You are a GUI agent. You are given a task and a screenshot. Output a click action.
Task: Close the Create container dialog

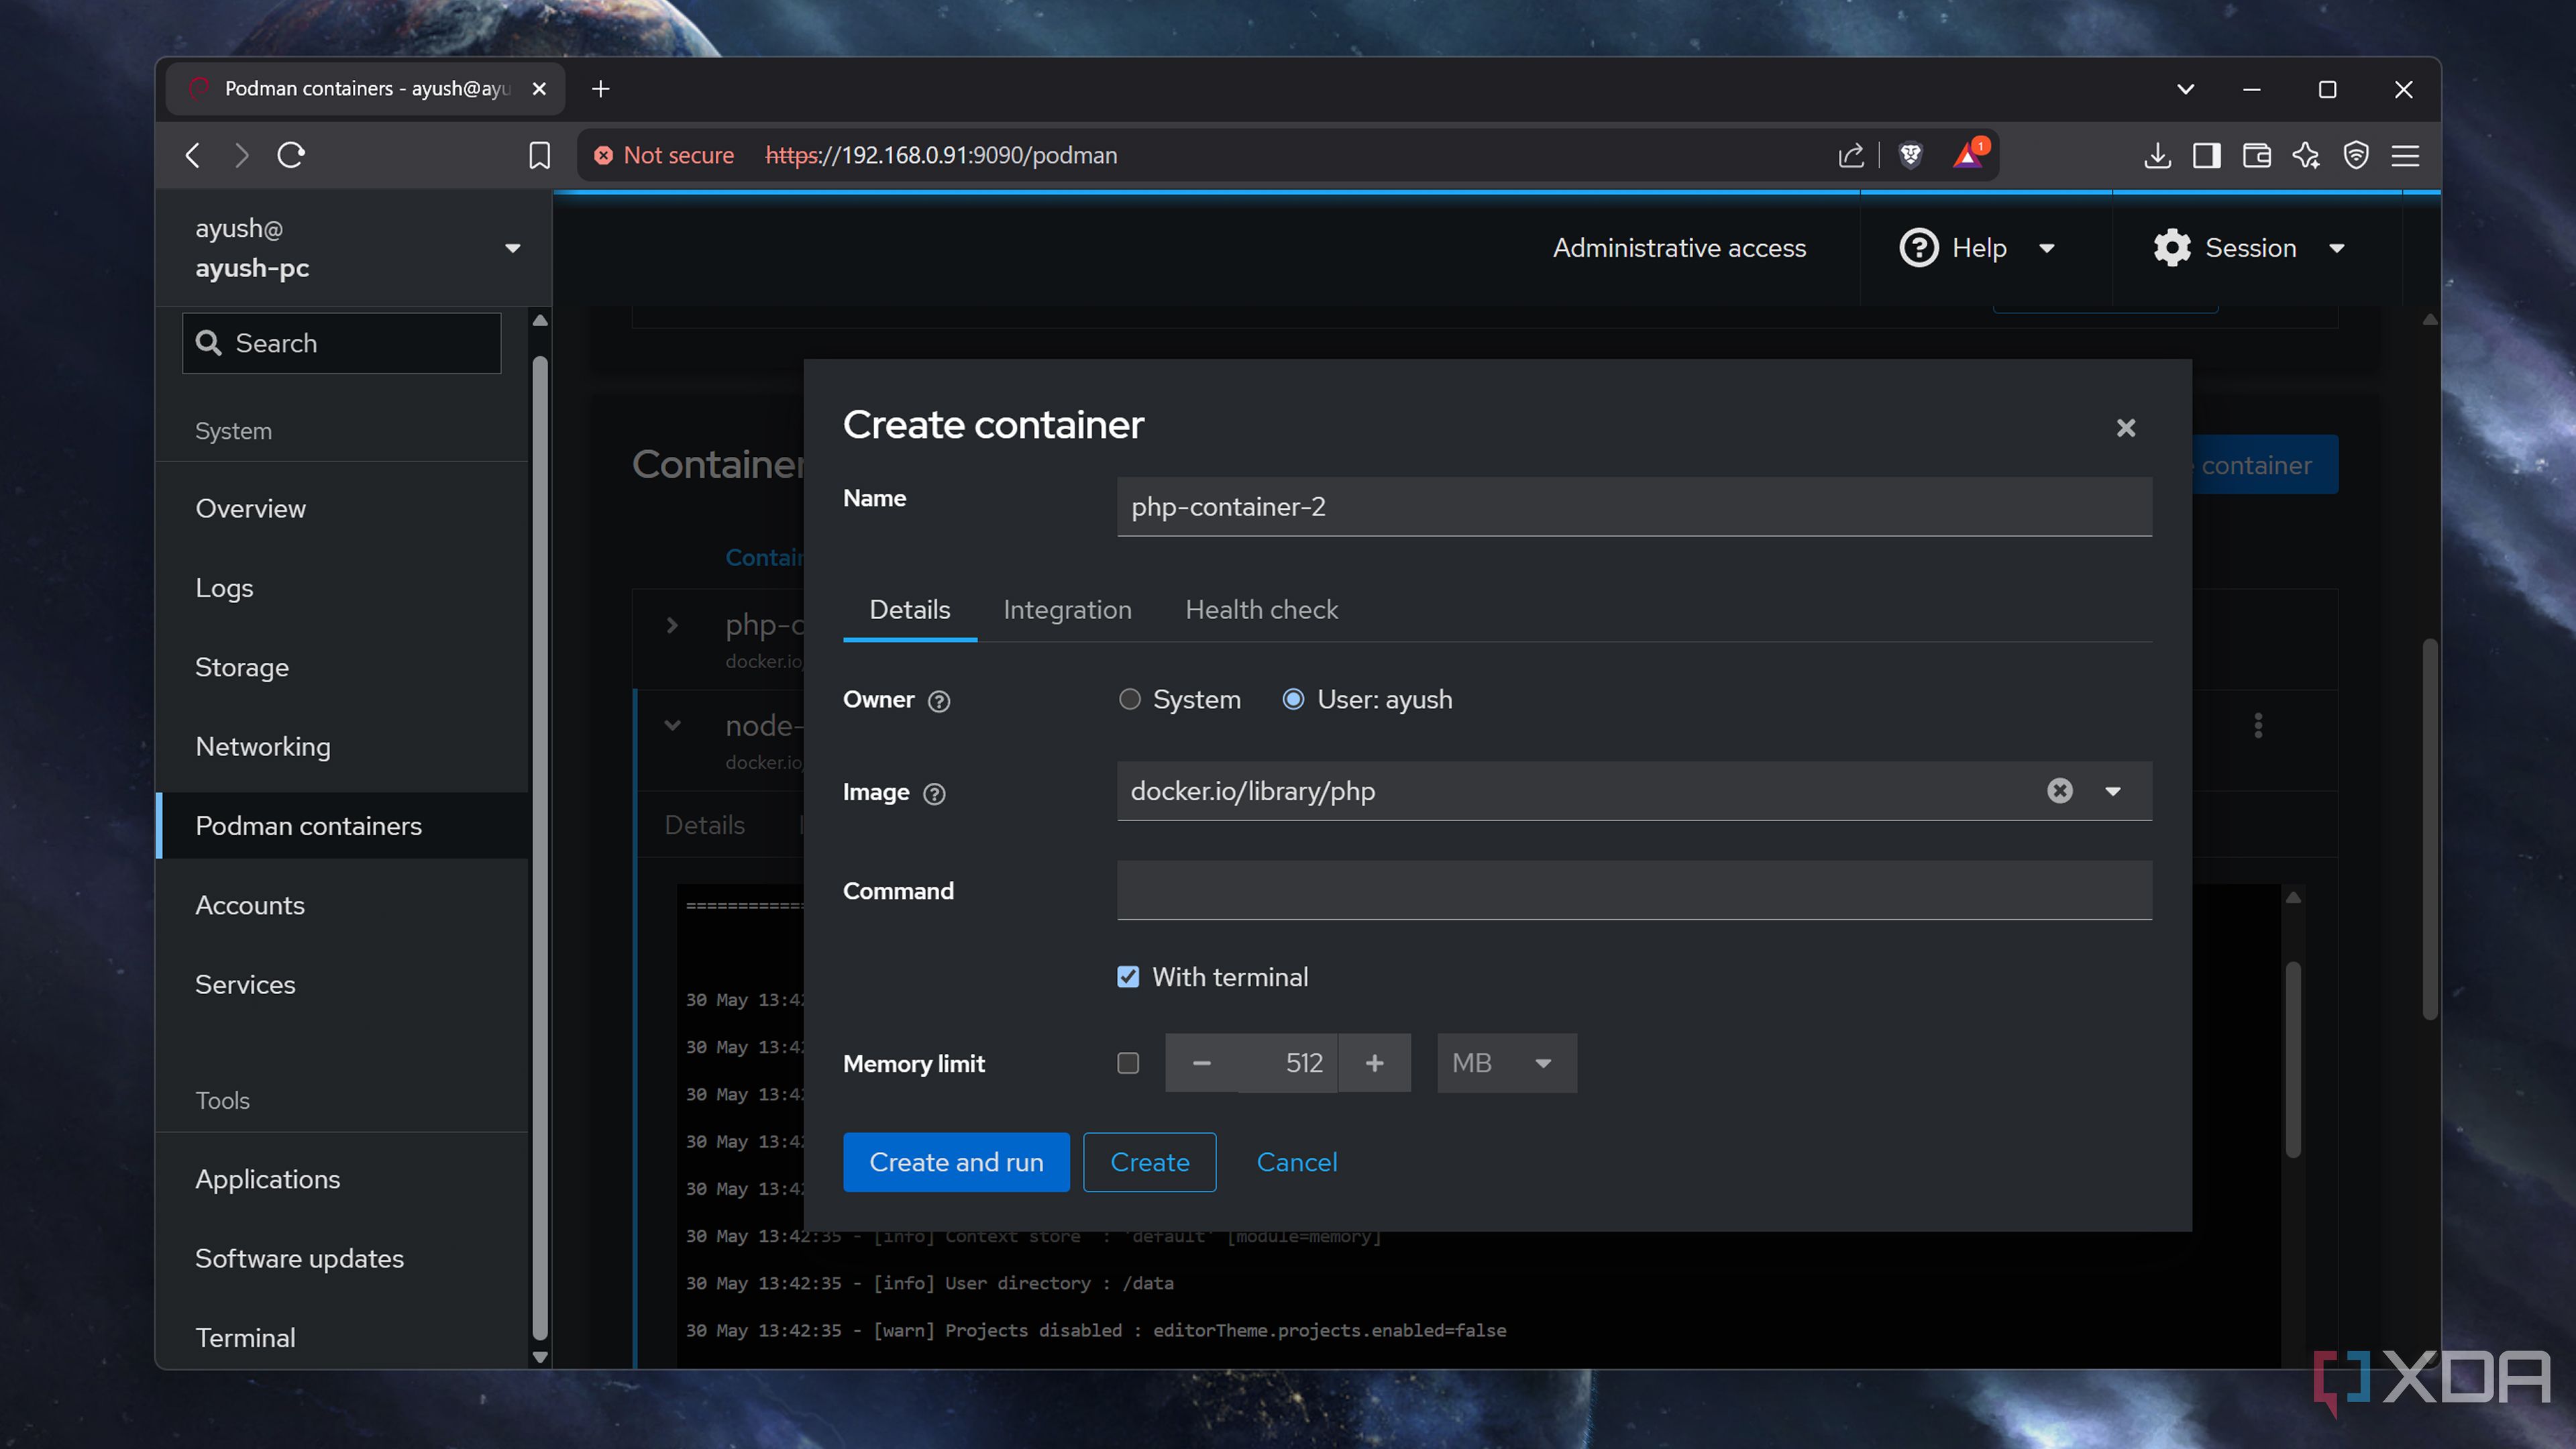tap(2126, 428)
